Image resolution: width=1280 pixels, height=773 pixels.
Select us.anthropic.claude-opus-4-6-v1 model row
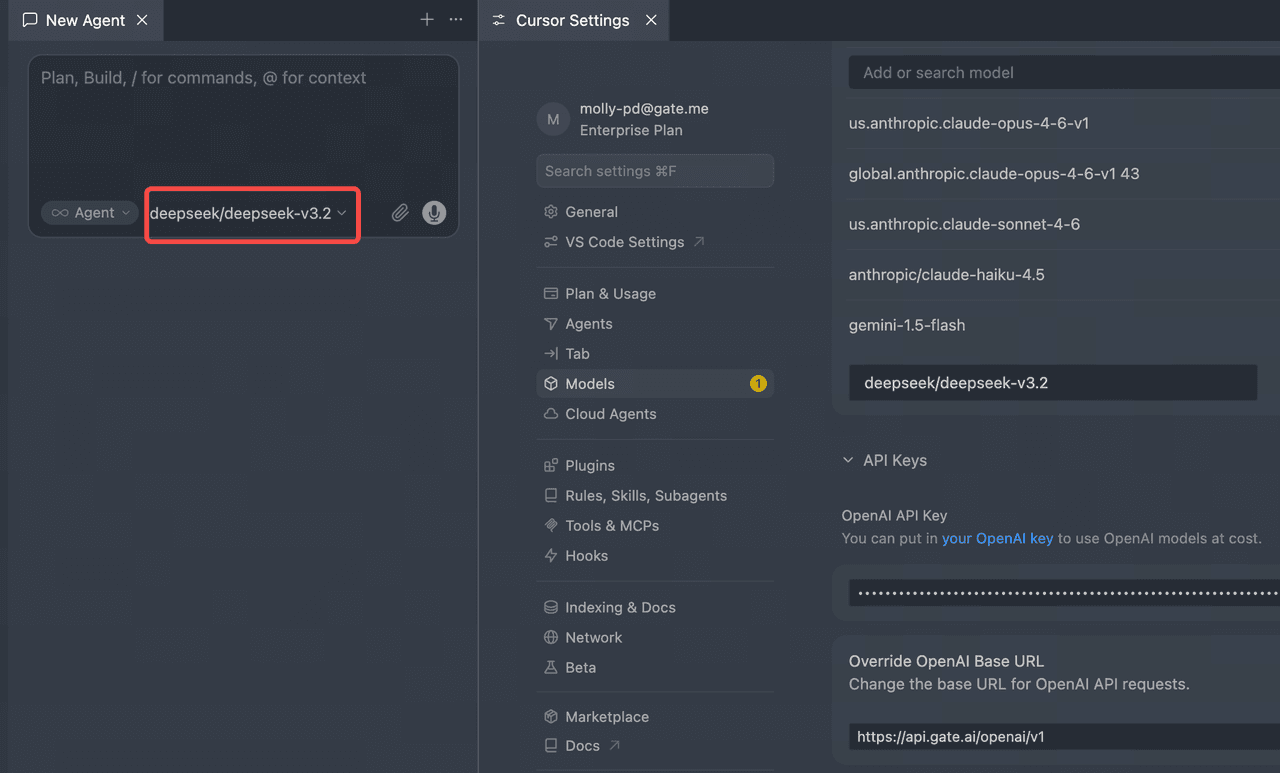click(x=1064, y=124)
